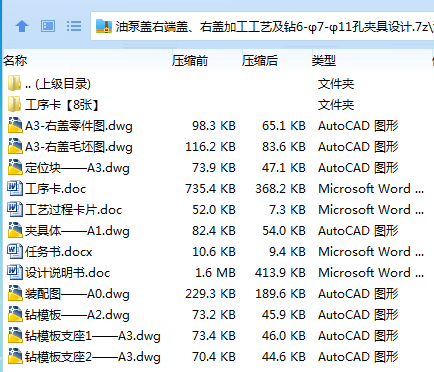Click DWG icon of A3-右盖毛坯图.dwg
The image size is (434, 372).
coord(15,146)
